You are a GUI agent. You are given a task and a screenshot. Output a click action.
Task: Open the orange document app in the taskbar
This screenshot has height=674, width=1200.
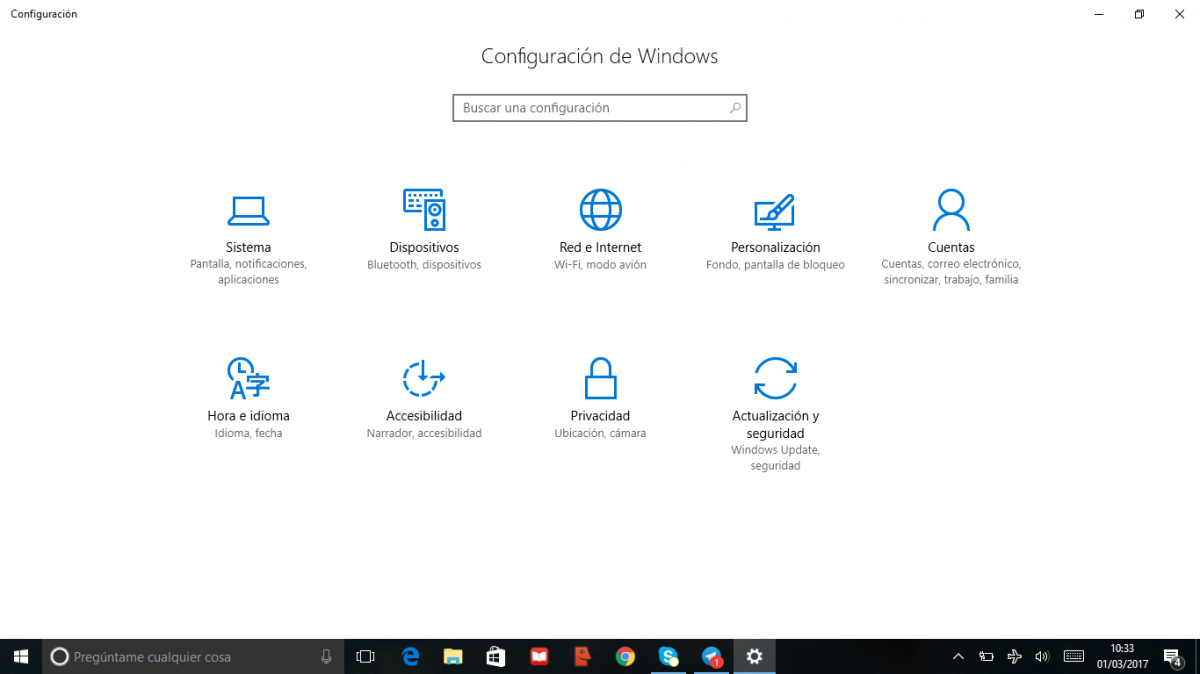click(582, 657)
